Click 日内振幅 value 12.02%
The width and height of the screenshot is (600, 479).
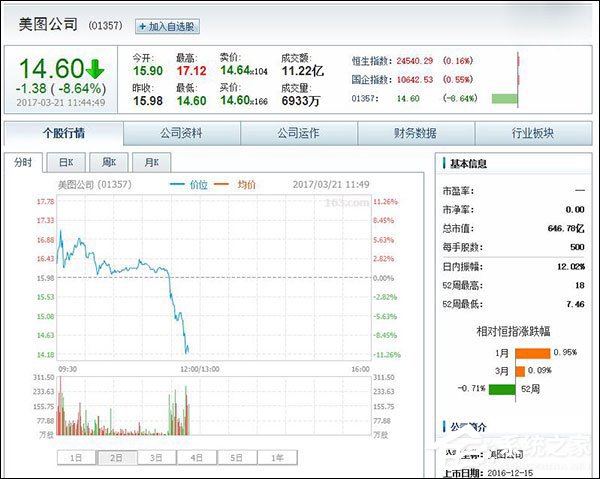(x=571, y=266)
